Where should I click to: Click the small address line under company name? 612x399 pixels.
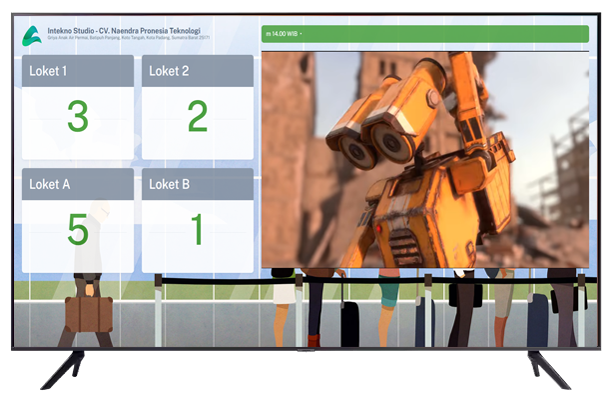[128, 38]
